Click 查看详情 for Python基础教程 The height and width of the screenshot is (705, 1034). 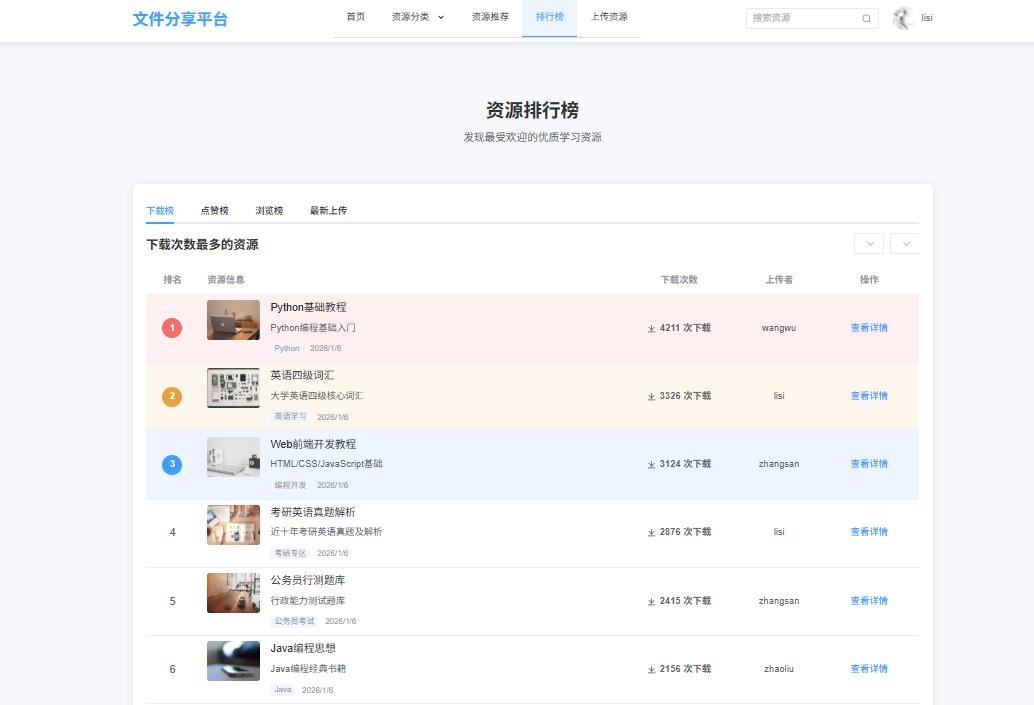tap(868, 327)
